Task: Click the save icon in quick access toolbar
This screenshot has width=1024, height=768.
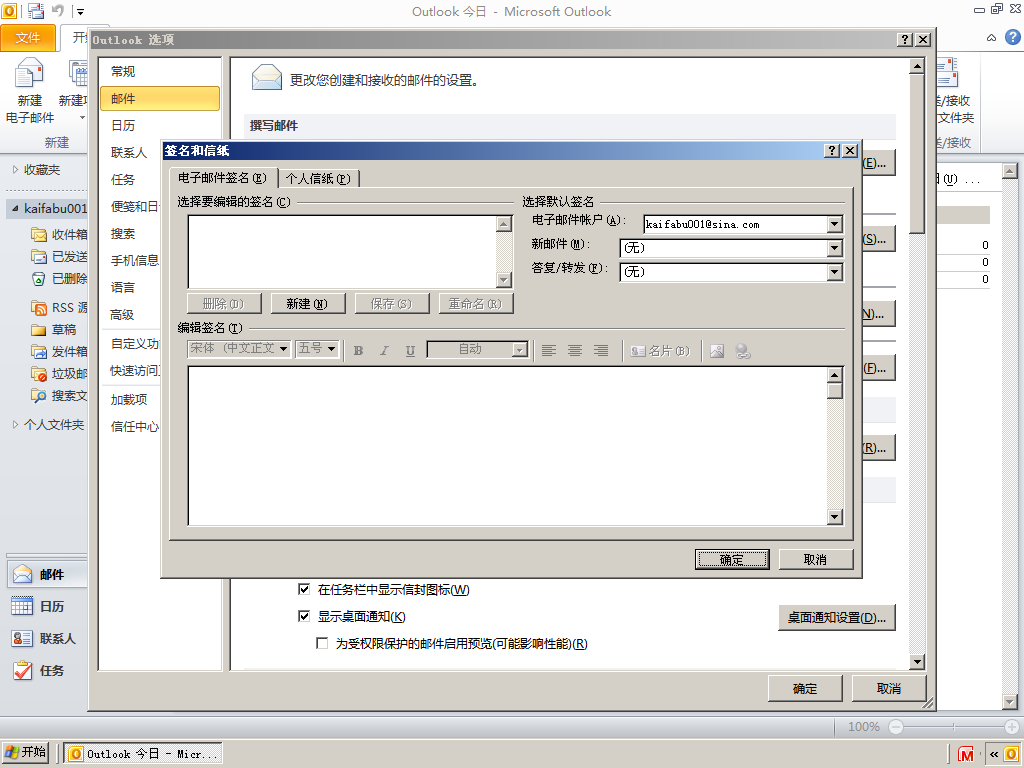Action: tap(36, 10)
